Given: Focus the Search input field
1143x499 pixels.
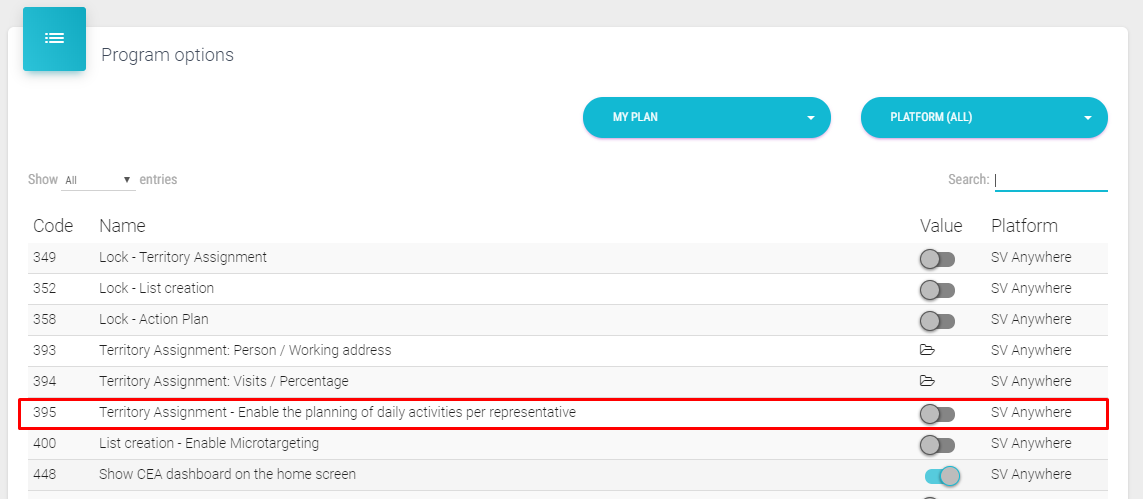Looking at the screenshot, I should 1051,180.
